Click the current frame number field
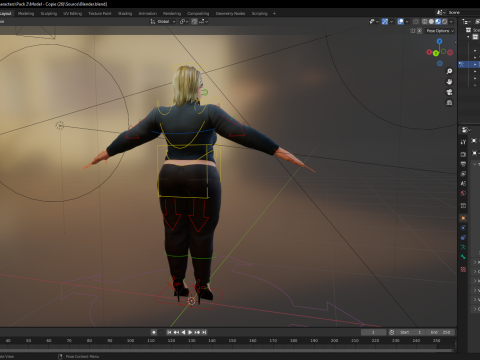Screen dimensions: 480x360 [x=373, y=332]
